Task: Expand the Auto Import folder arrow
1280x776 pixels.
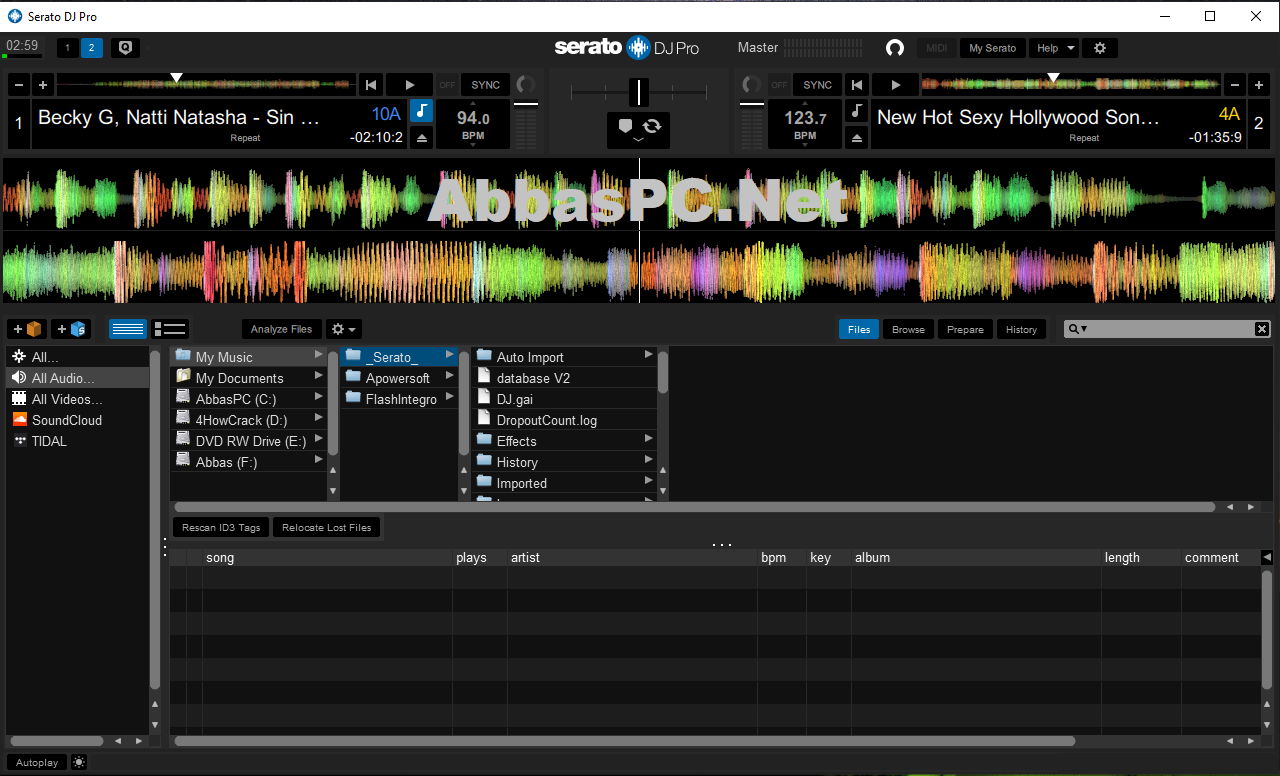Action: coord(649,356)
